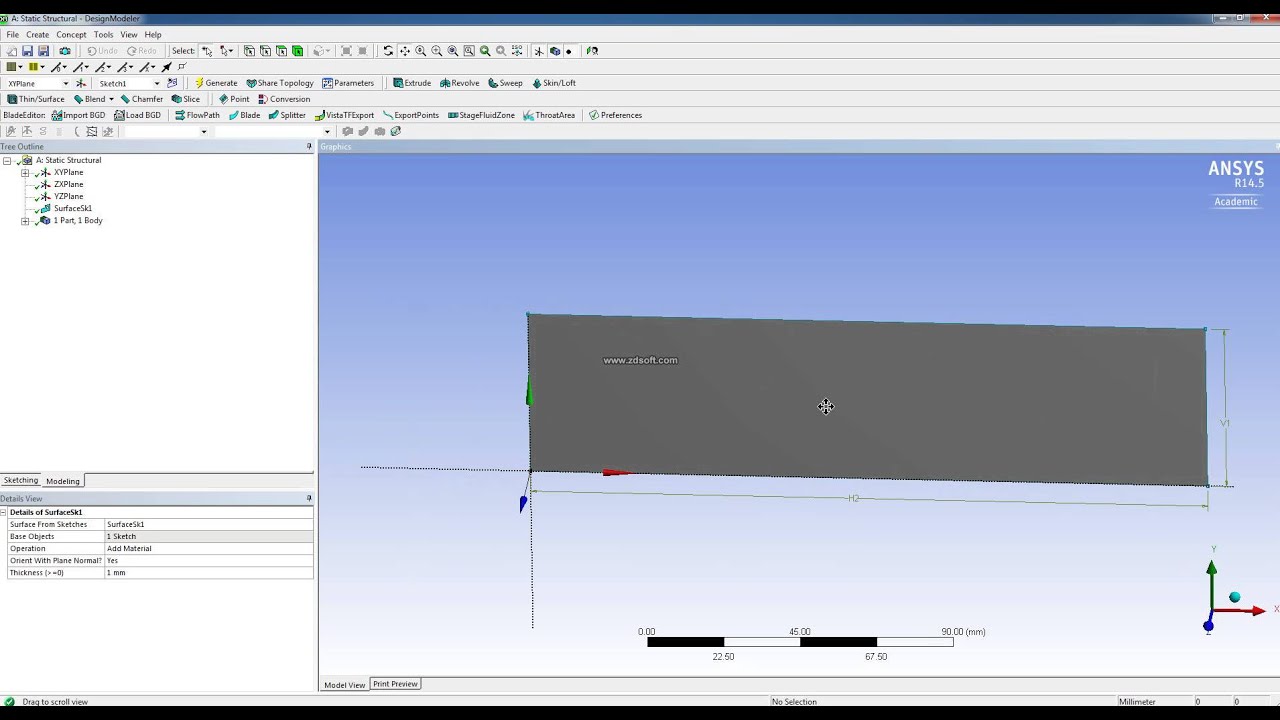Click the ISO isometric view icon

517,51
